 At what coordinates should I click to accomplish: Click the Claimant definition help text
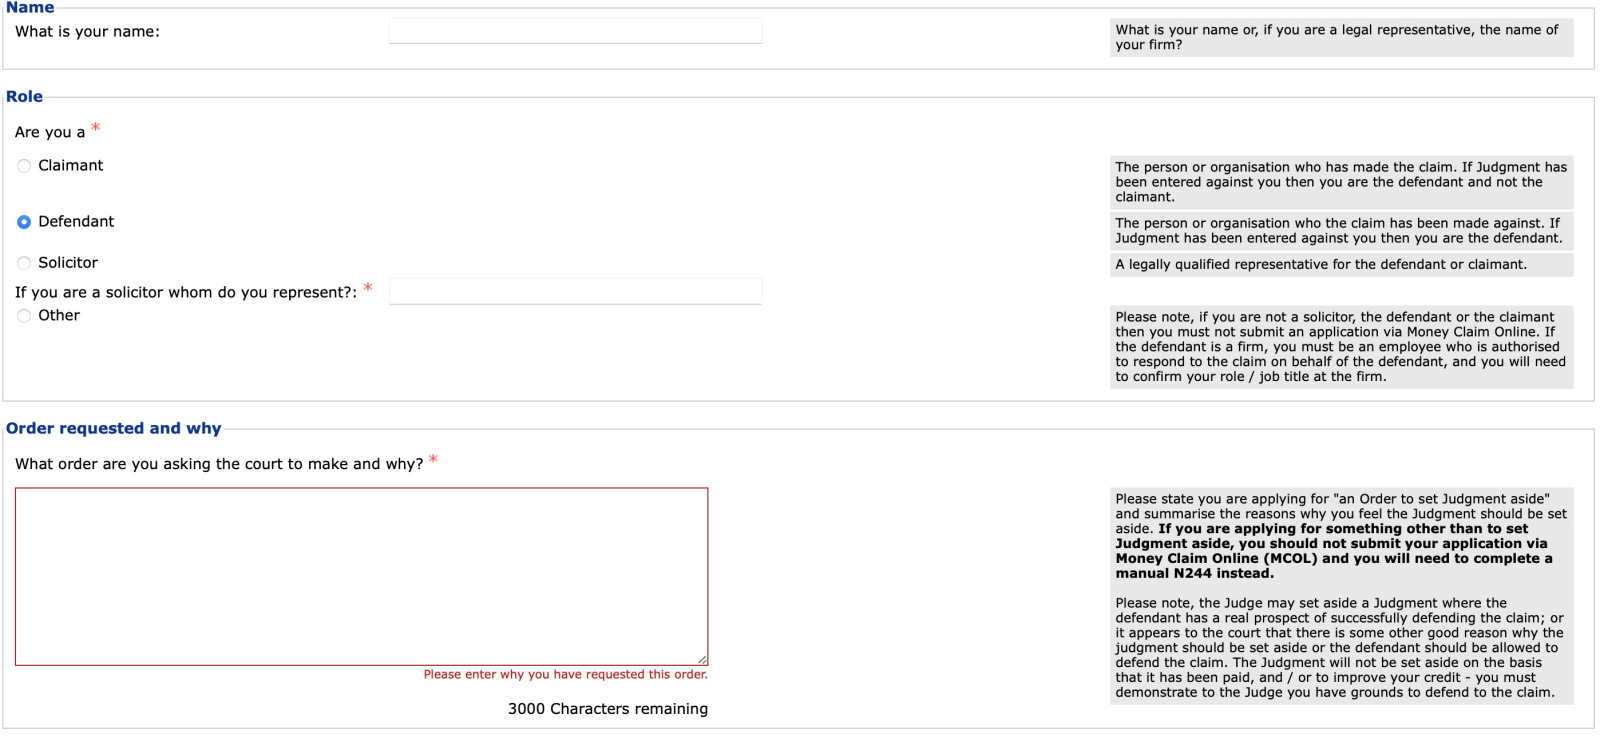(x=1340, y=182)
